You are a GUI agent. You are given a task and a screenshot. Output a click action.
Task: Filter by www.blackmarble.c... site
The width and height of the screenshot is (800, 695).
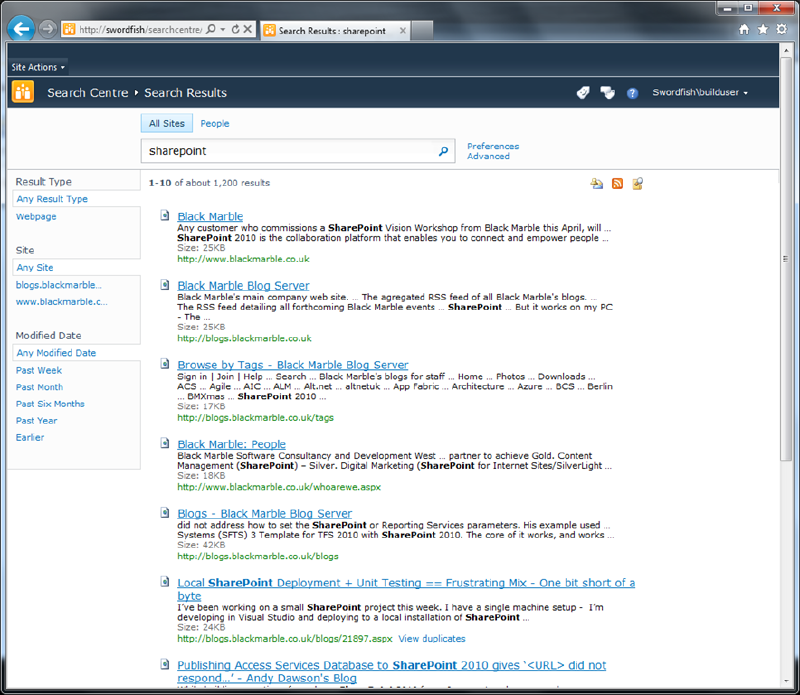click(x=62, y=302)
